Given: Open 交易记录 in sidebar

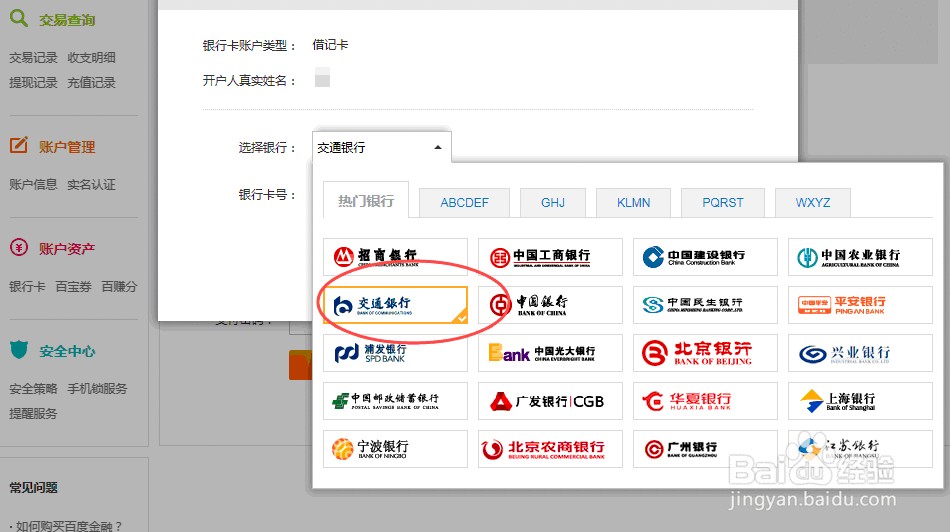Looking at the screenshot, I should pyautogui.click(x=33, y=58).
